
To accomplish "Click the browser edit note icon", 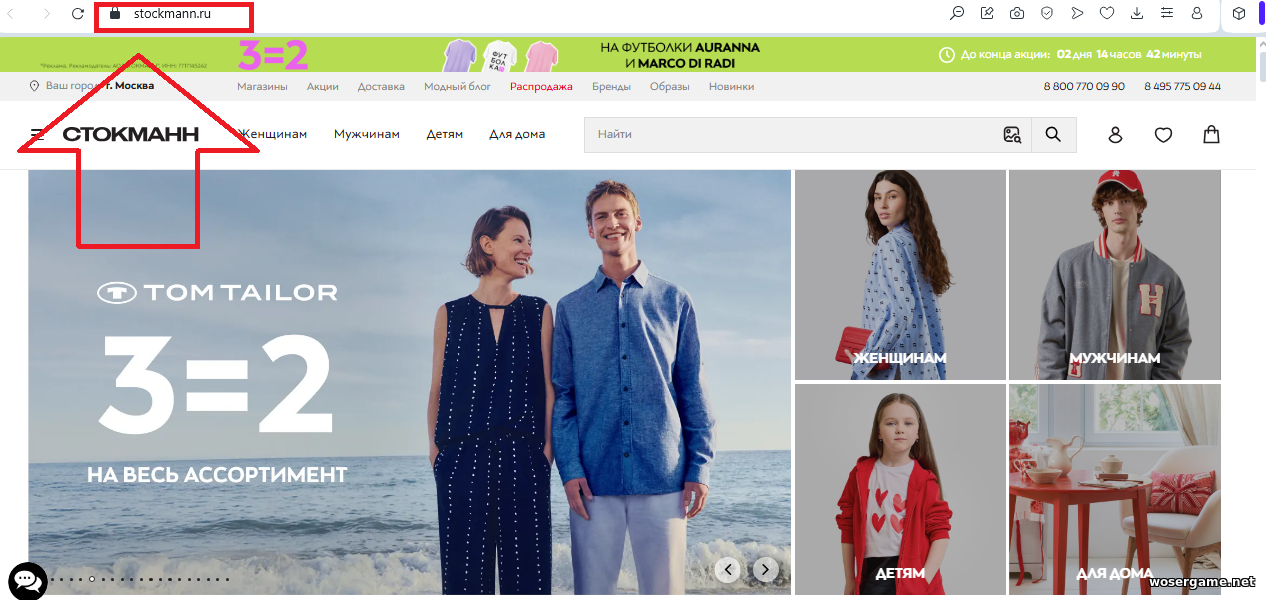I will pos(987,14).
